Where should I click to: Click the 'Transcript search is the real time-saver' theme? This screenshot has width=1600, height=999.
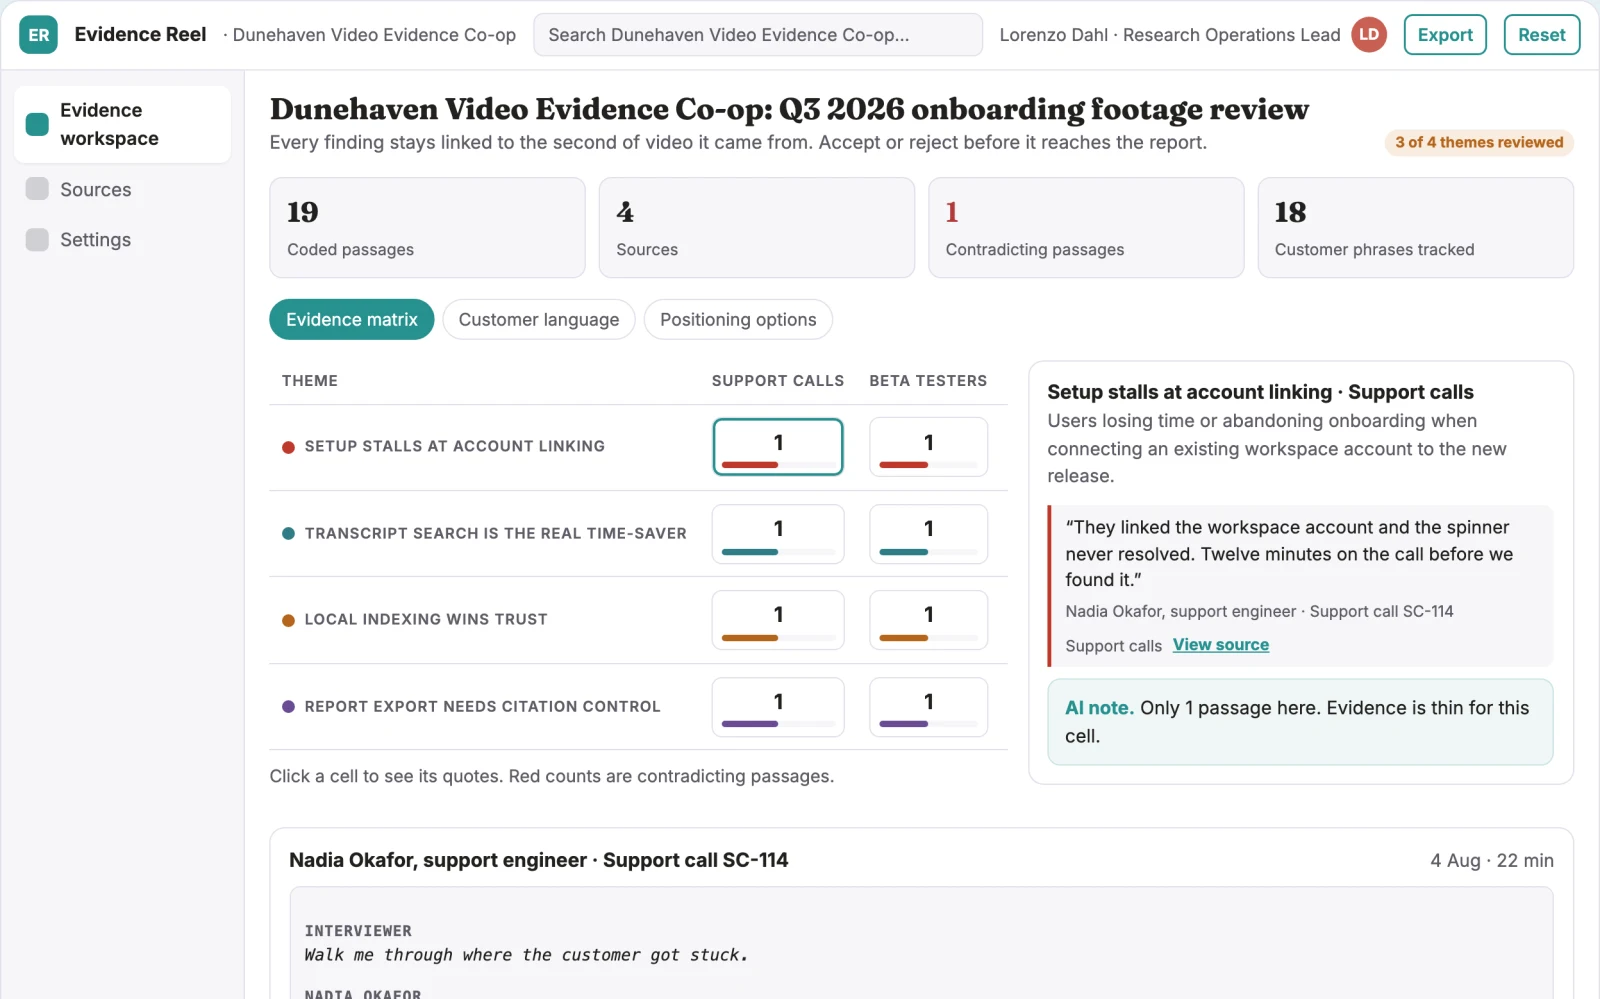click(496, 533)
